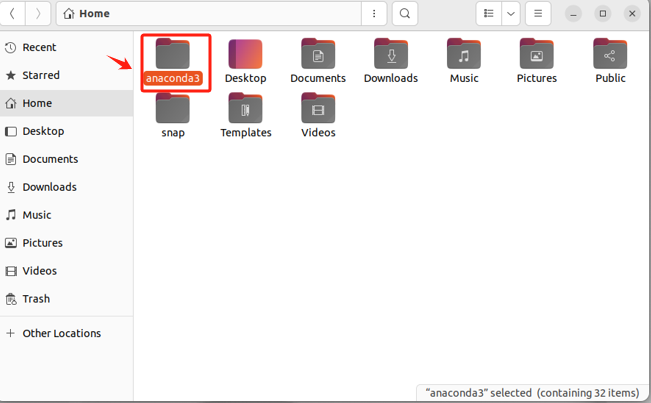Screen dimensions: 651x403
Task: Close the Files window
Action: 632,14
